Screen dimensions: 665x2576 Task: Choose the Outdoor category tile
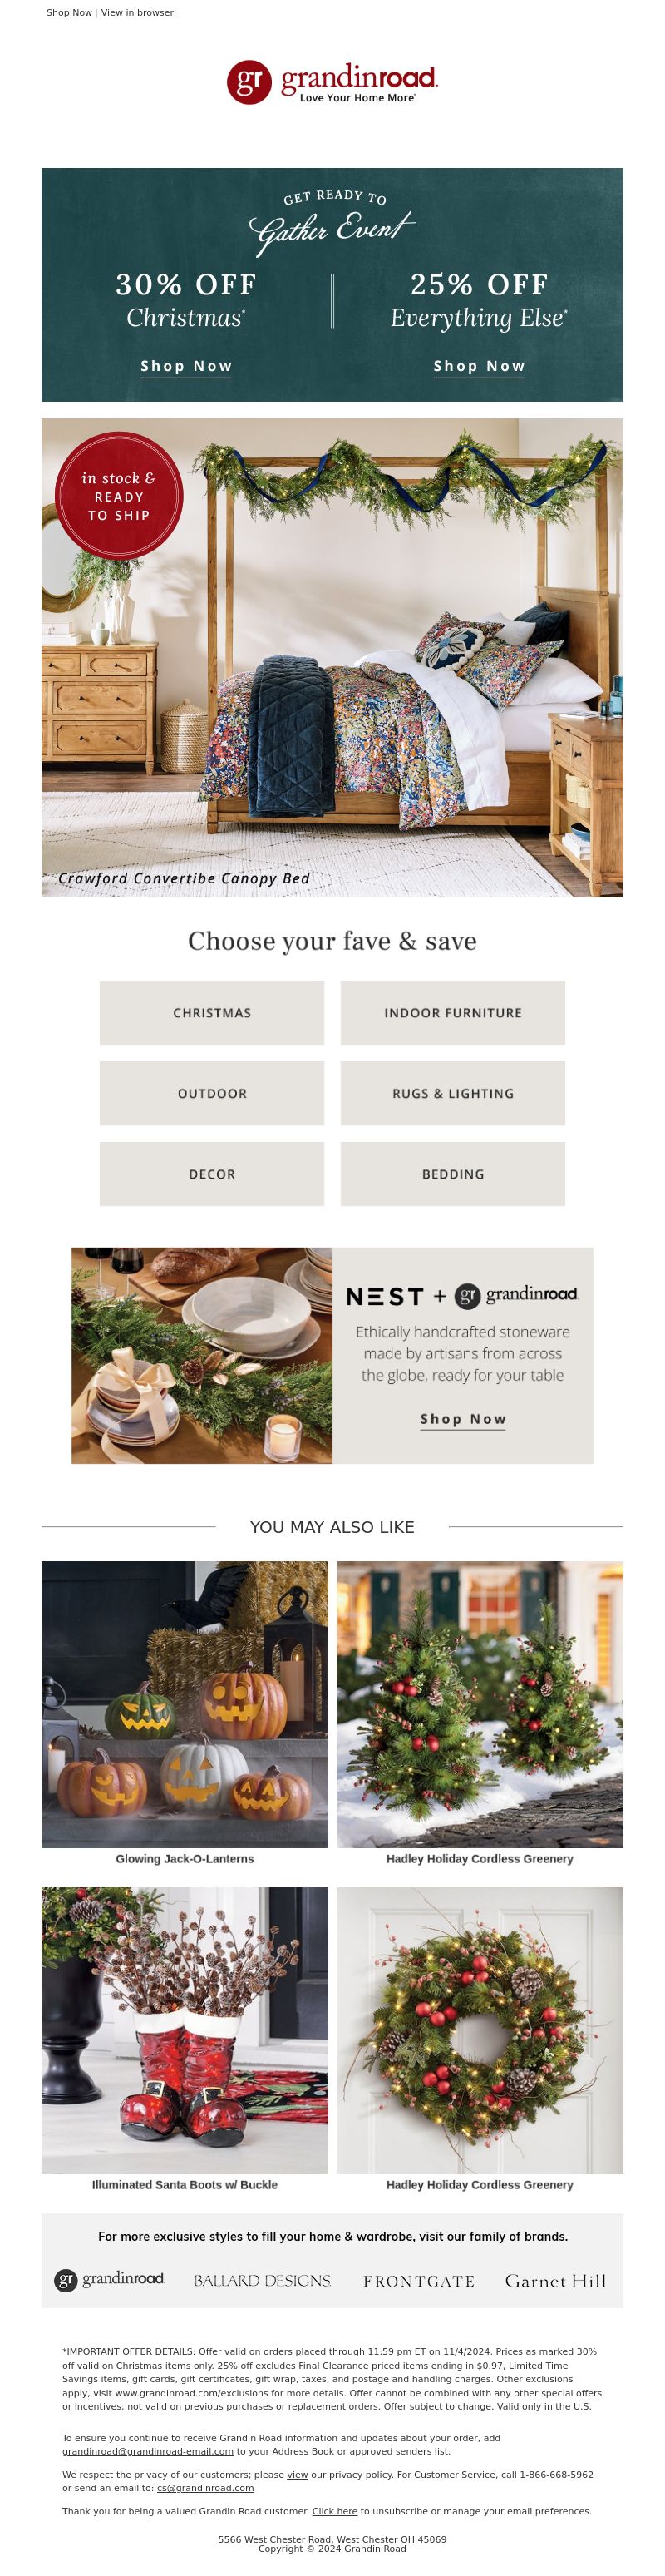click(x=212, y=1094)
